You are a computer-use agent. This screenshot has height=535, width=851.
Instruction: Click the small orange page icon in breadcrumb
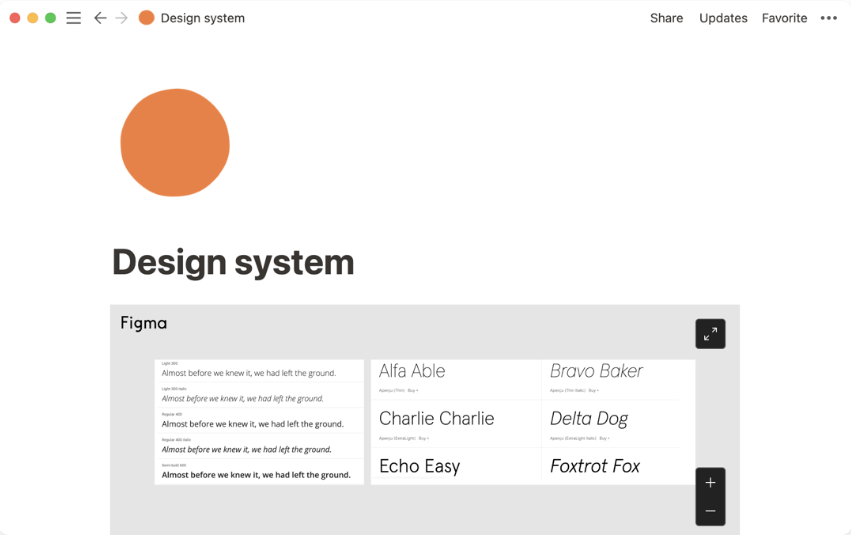click(x=147, y=18)
